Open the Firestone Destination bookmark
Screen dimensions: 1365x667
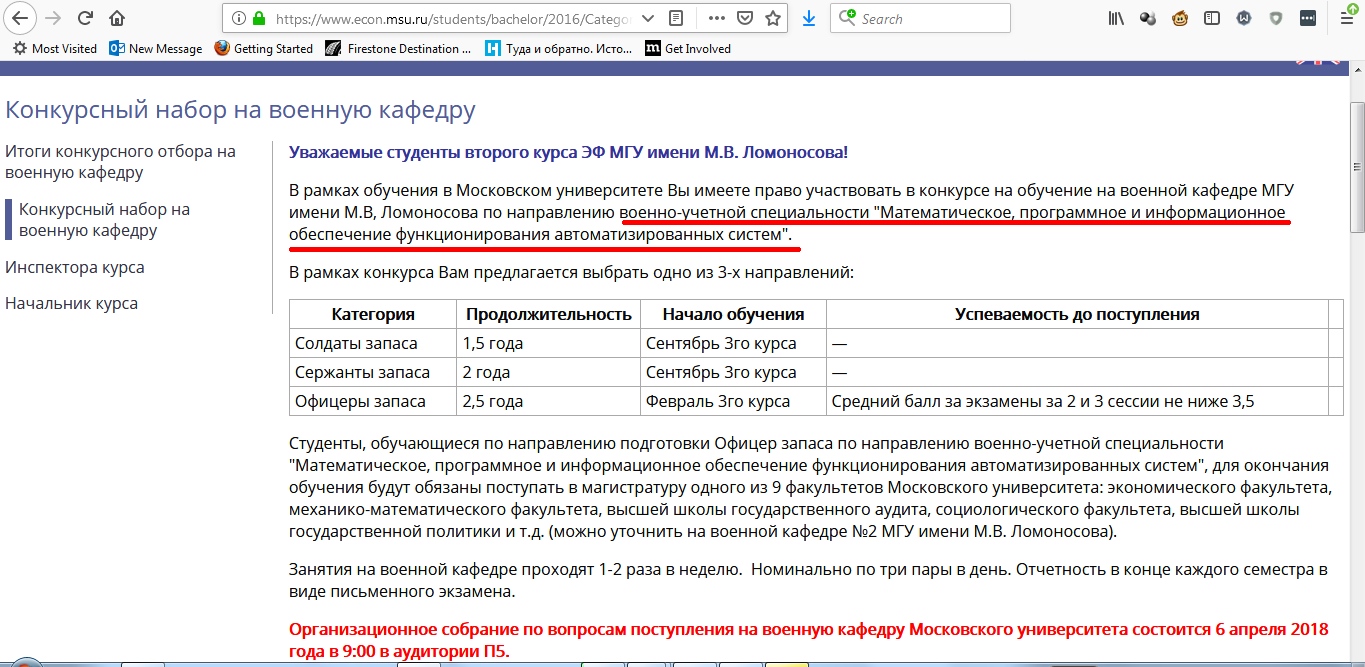tap(398, 48)
